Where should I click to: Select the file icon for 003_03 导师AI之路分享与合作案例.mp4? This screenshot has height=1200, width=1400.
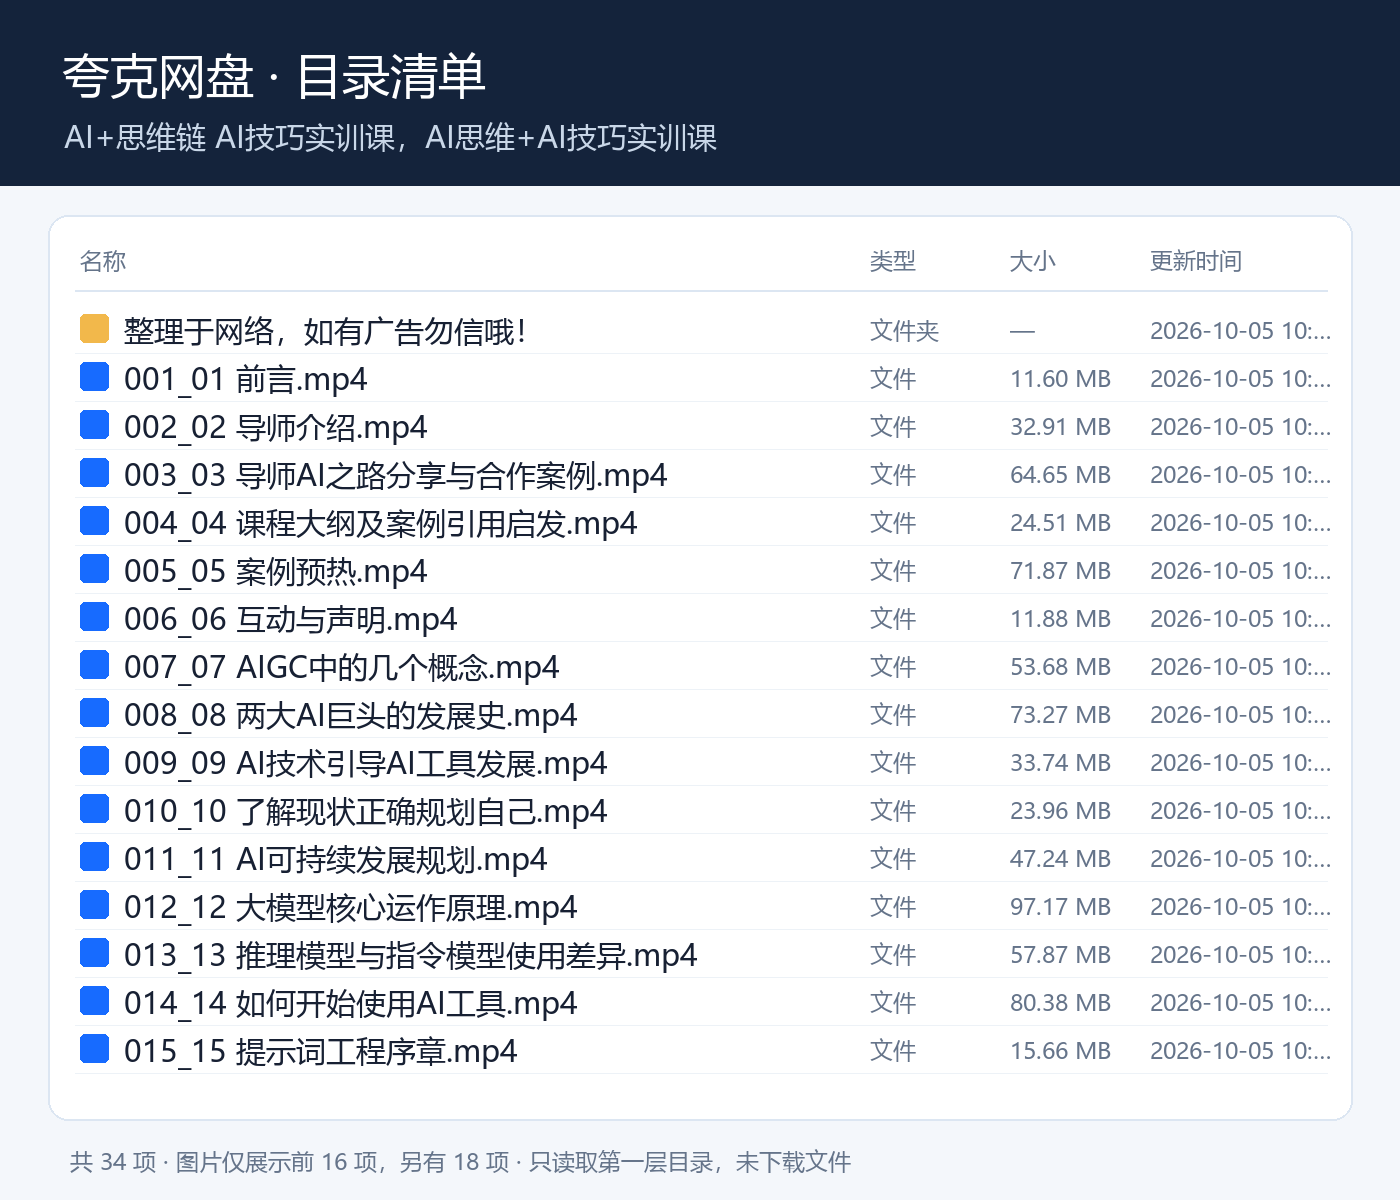pyautogui.click(x=94, y=472)
